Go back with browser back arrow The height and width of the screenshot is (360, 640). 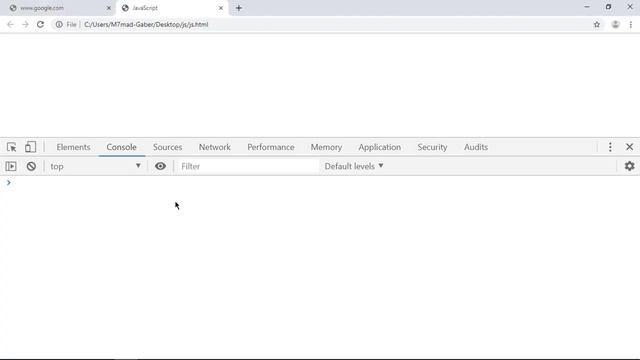[x=10, y=24]
